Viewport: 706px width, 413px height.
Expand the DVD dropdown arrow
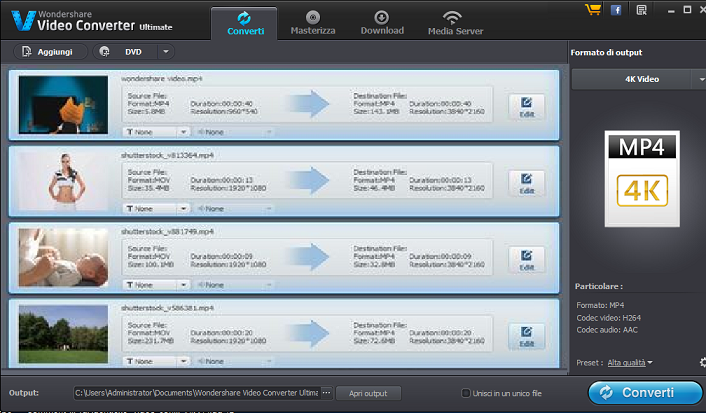[166, 52]
